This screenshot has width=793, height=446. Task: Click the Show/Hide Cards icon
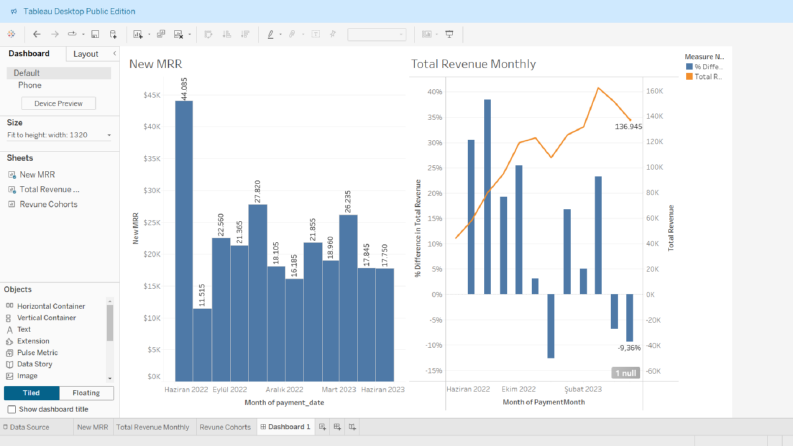427,34
